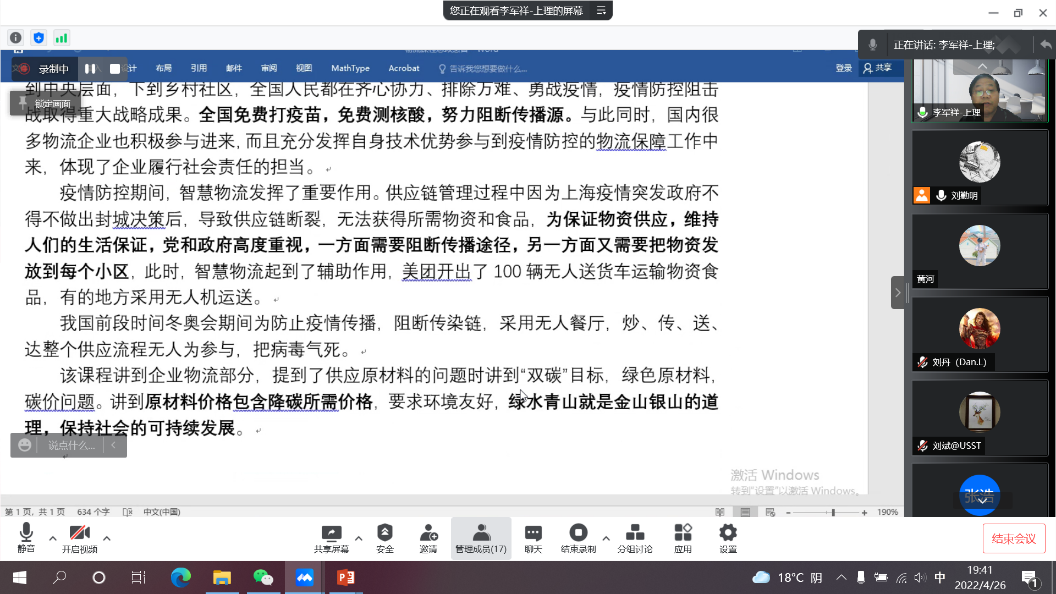Screen dimensions: 1056x594
Task: Open the MathType ribbon tab
Action: [x=350, y=68]
